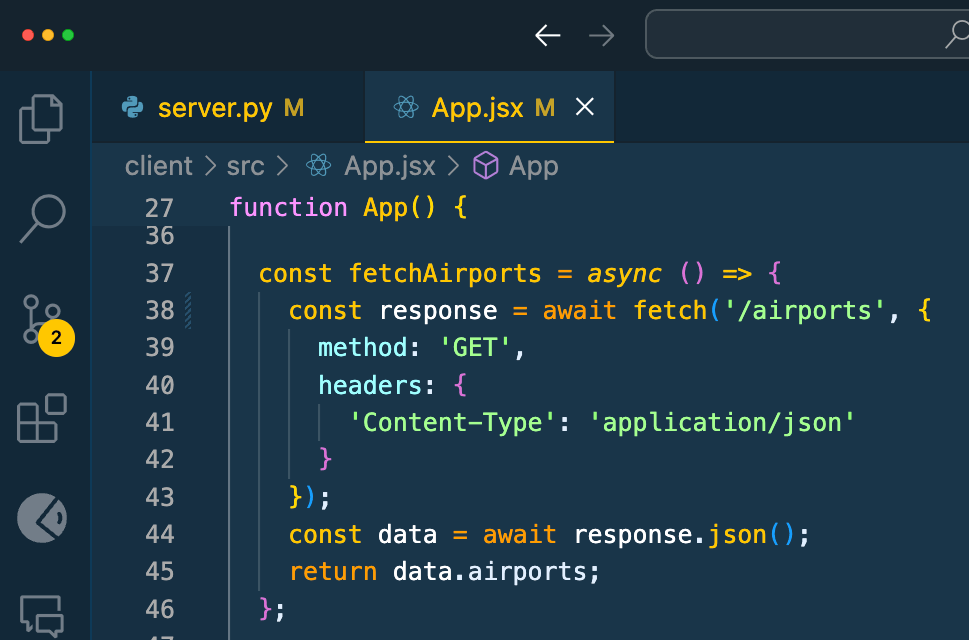Go back using the left arrow
Viewport: 969px width, 640px height.
click(x=547, y=36)
